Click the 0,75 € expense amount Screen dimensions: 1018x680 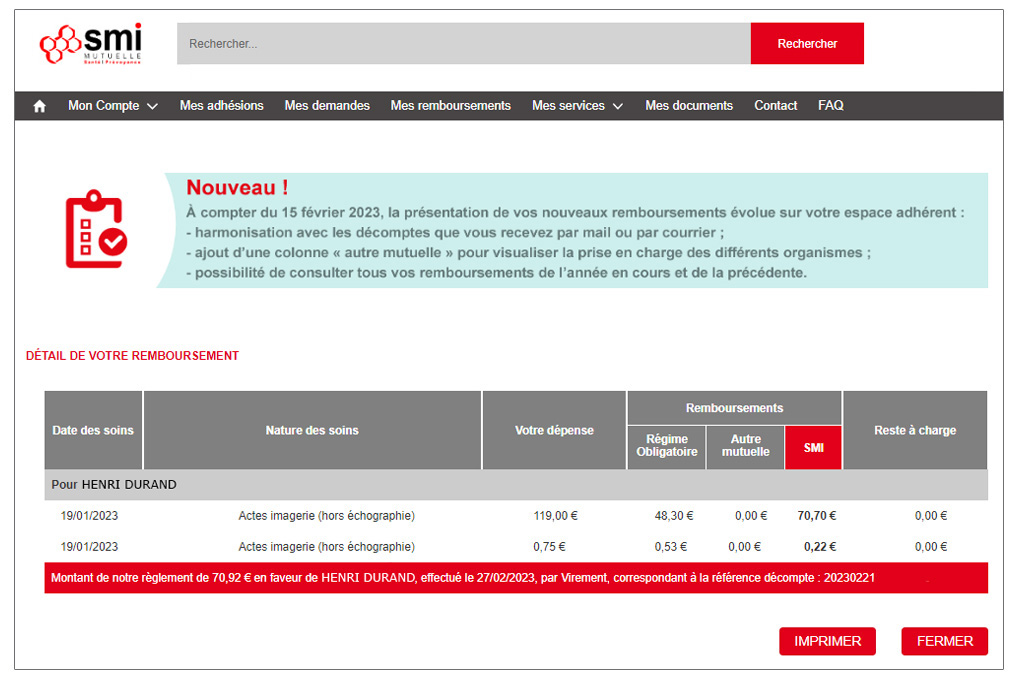coord(549,547)
